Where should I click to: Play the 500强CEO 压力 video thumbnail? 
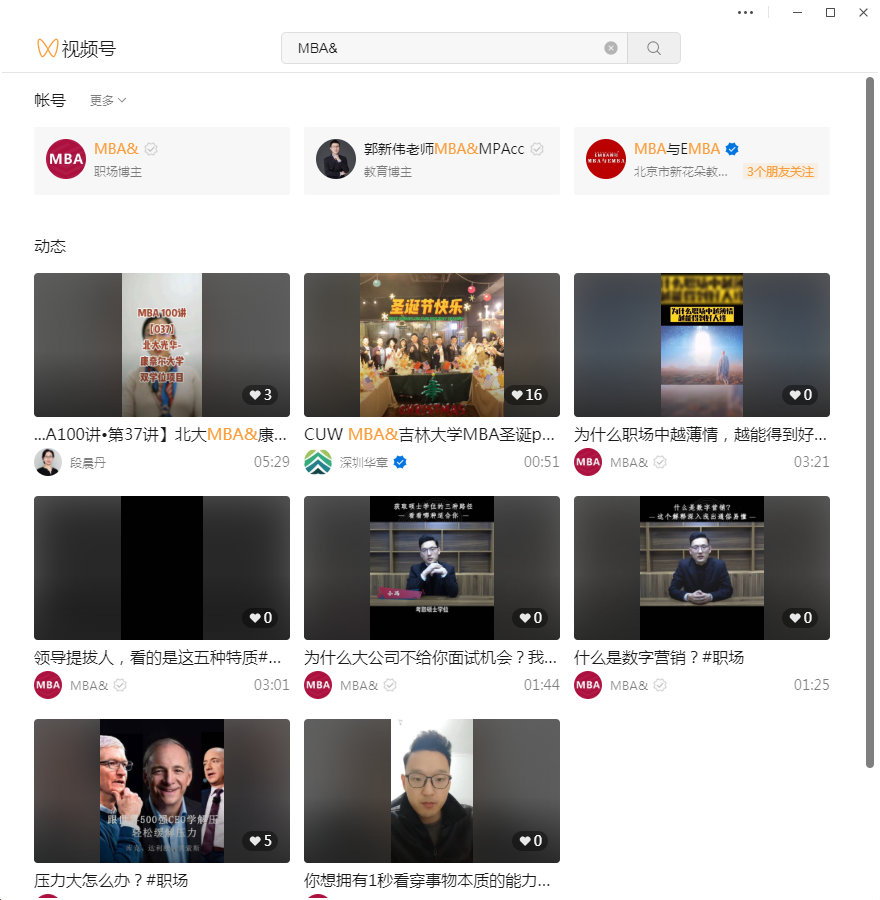(162, 790)
